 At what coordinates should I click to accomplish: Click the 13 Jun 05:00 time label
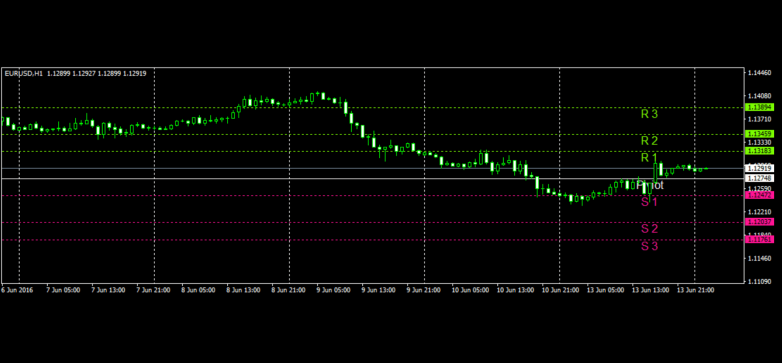pos(605,290)
